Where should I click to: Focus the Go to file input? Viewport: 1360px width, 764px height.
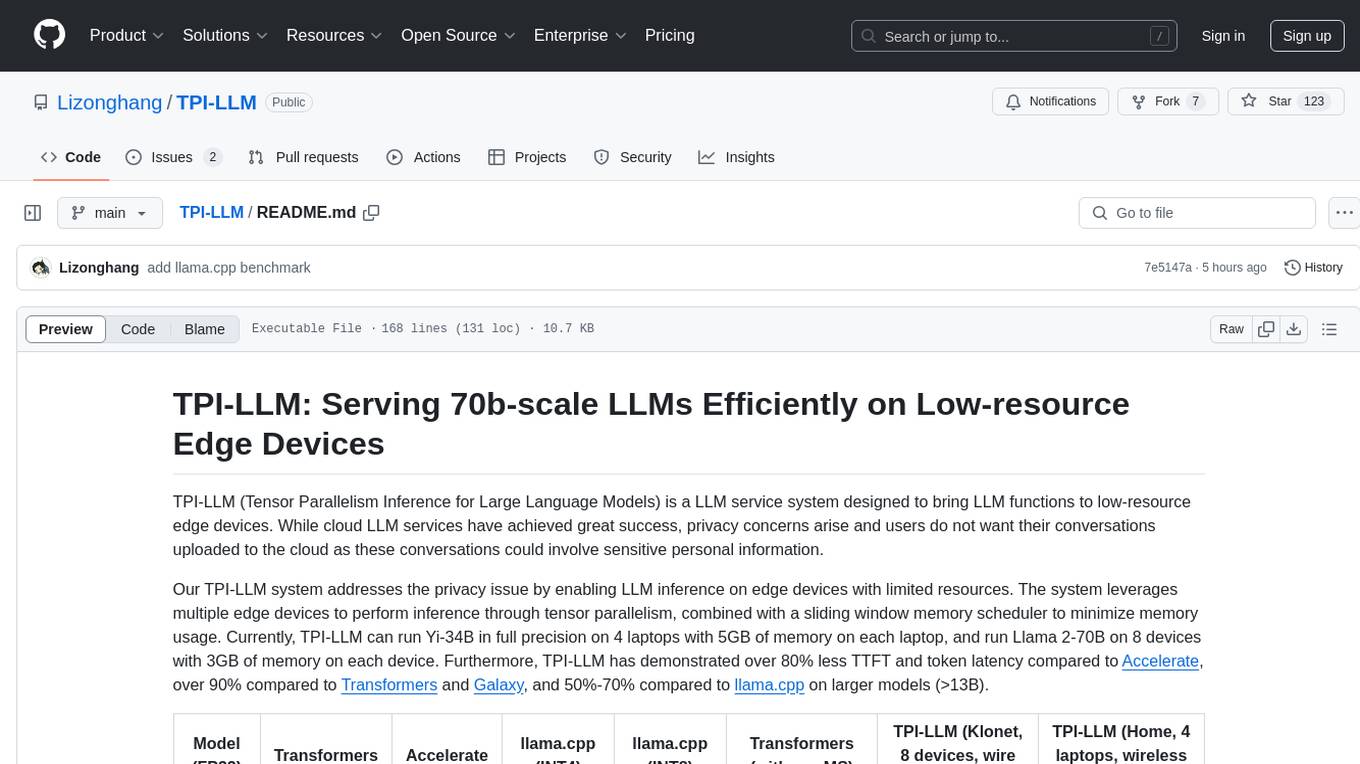[x=1197, y=213]
